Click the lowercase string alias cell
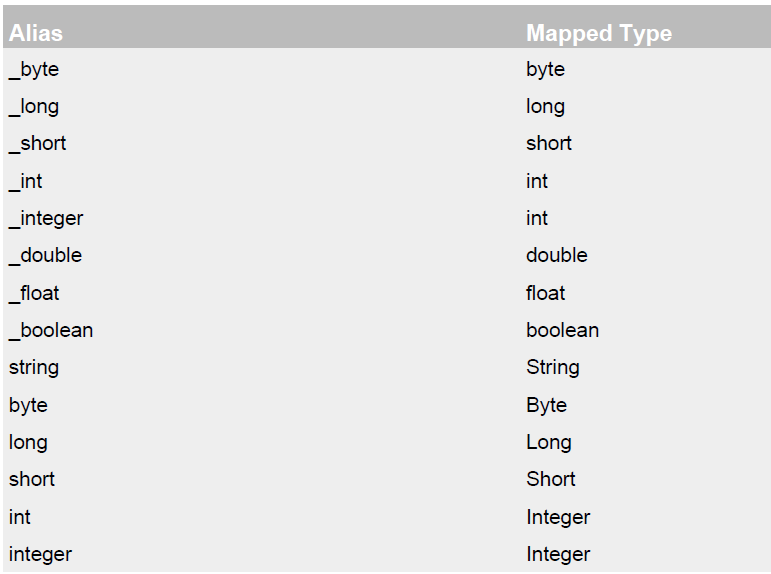This screenshot has height=574, width=771. 34,368
